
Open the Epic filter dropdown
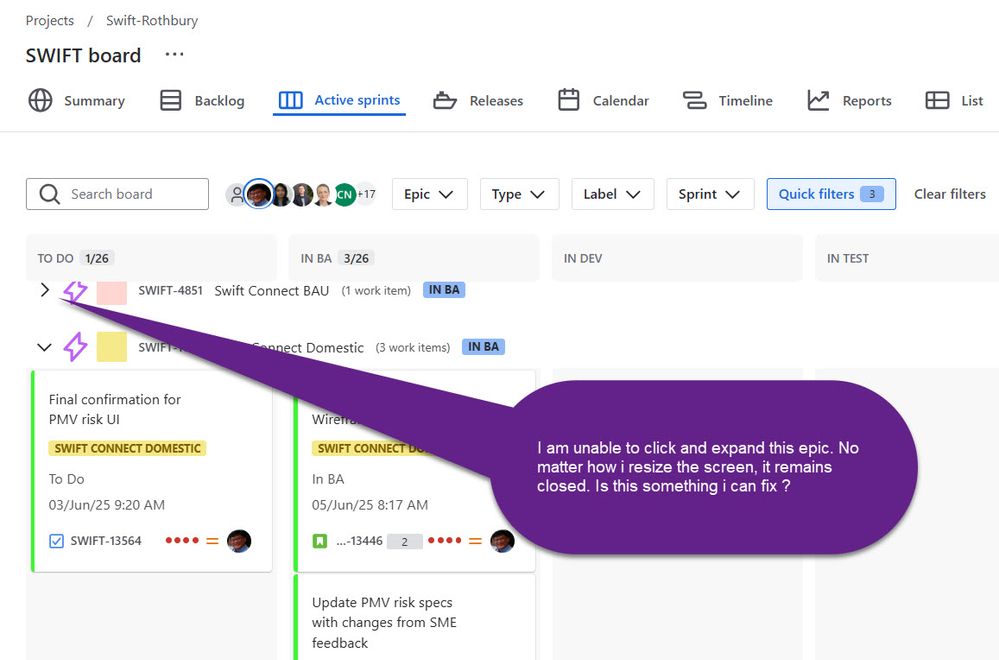429,194
